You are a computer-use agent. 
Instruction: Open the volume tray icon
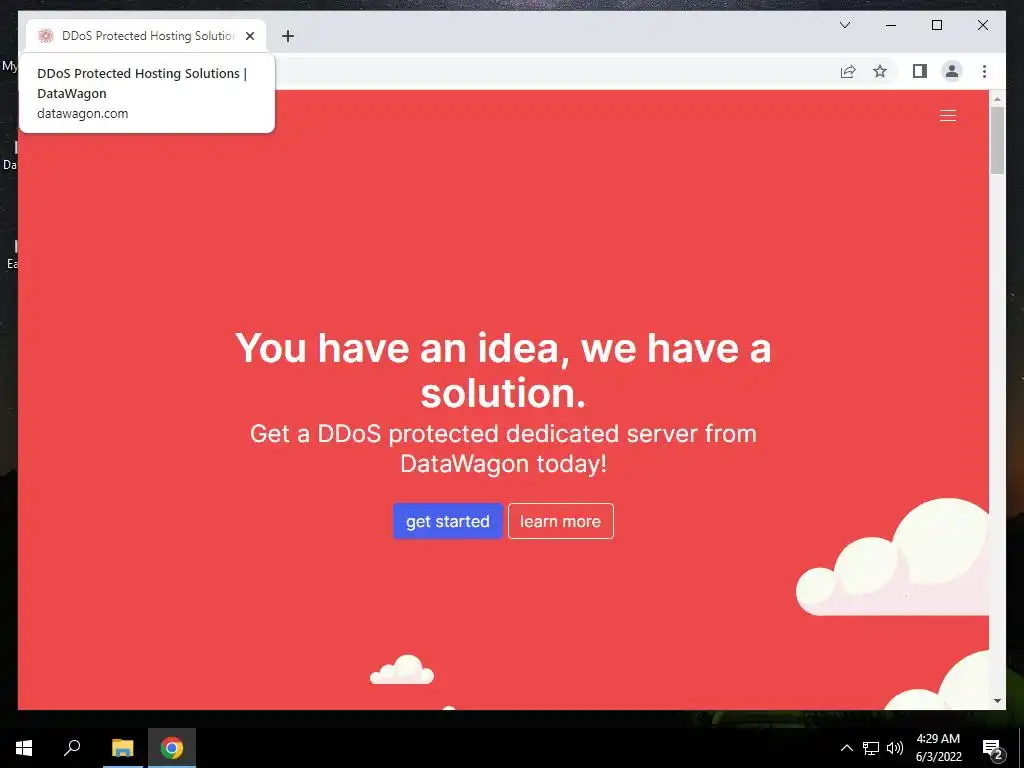[x=895, y=748]
